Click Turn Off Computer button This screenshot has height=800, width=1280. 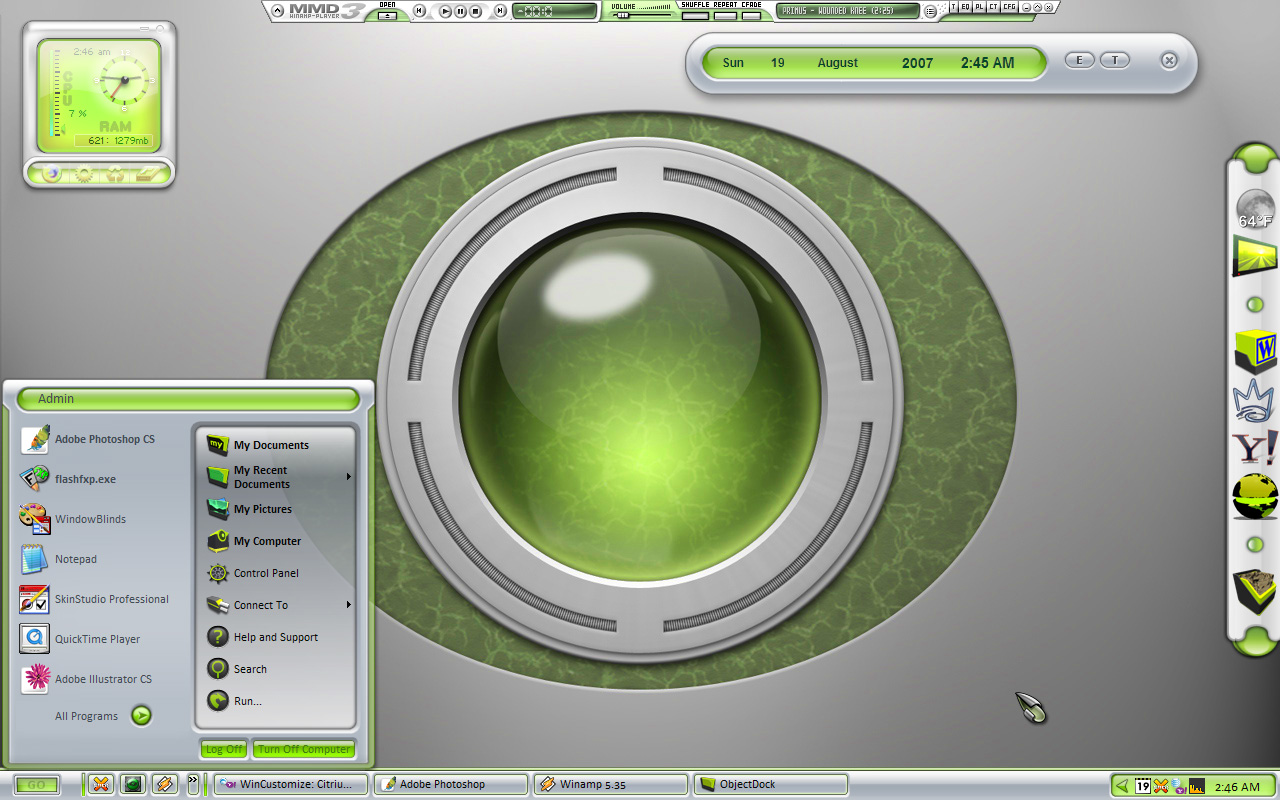(x=304, y=749)
